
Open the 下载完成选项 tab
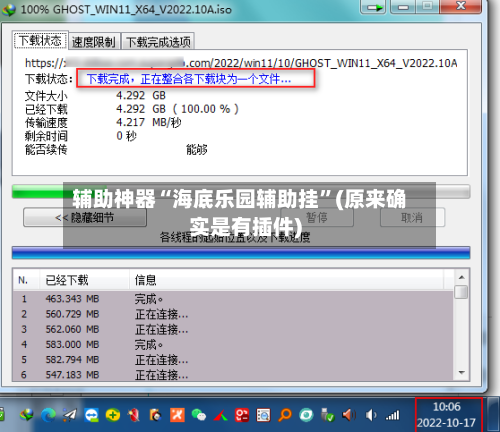coord(158,42)
